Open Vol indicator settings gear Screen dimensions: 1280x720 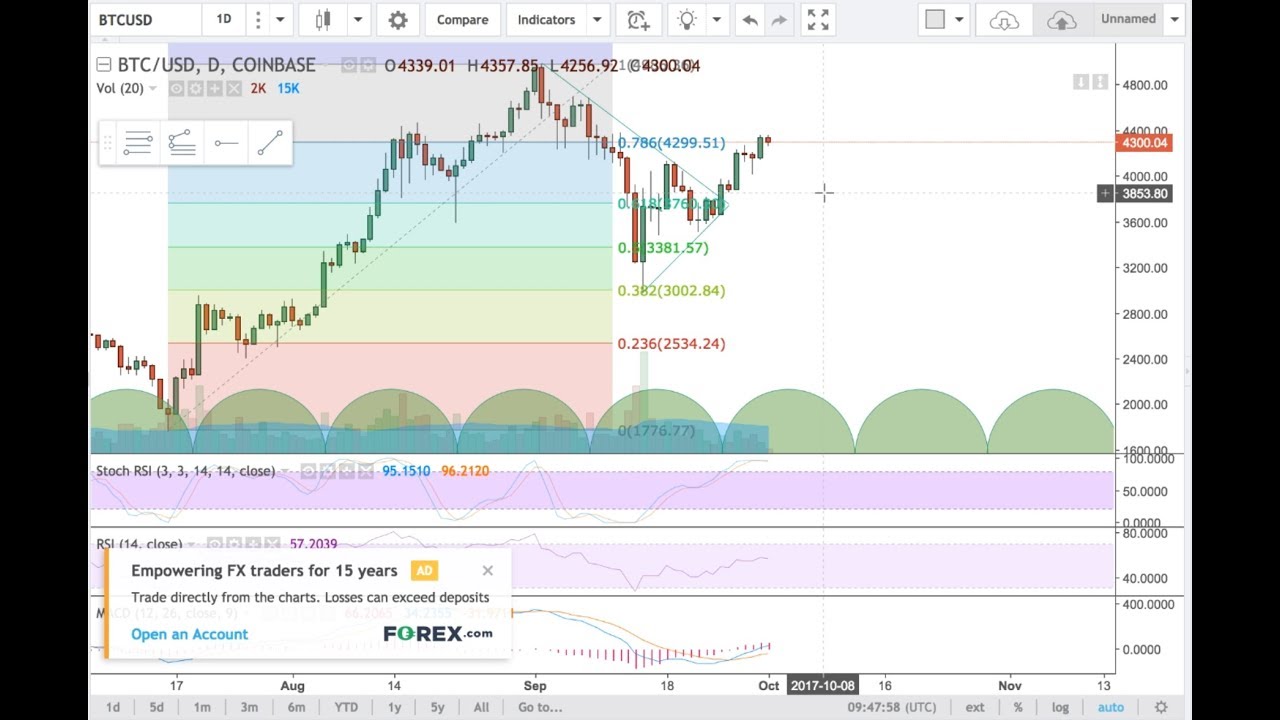click(195, 89)
